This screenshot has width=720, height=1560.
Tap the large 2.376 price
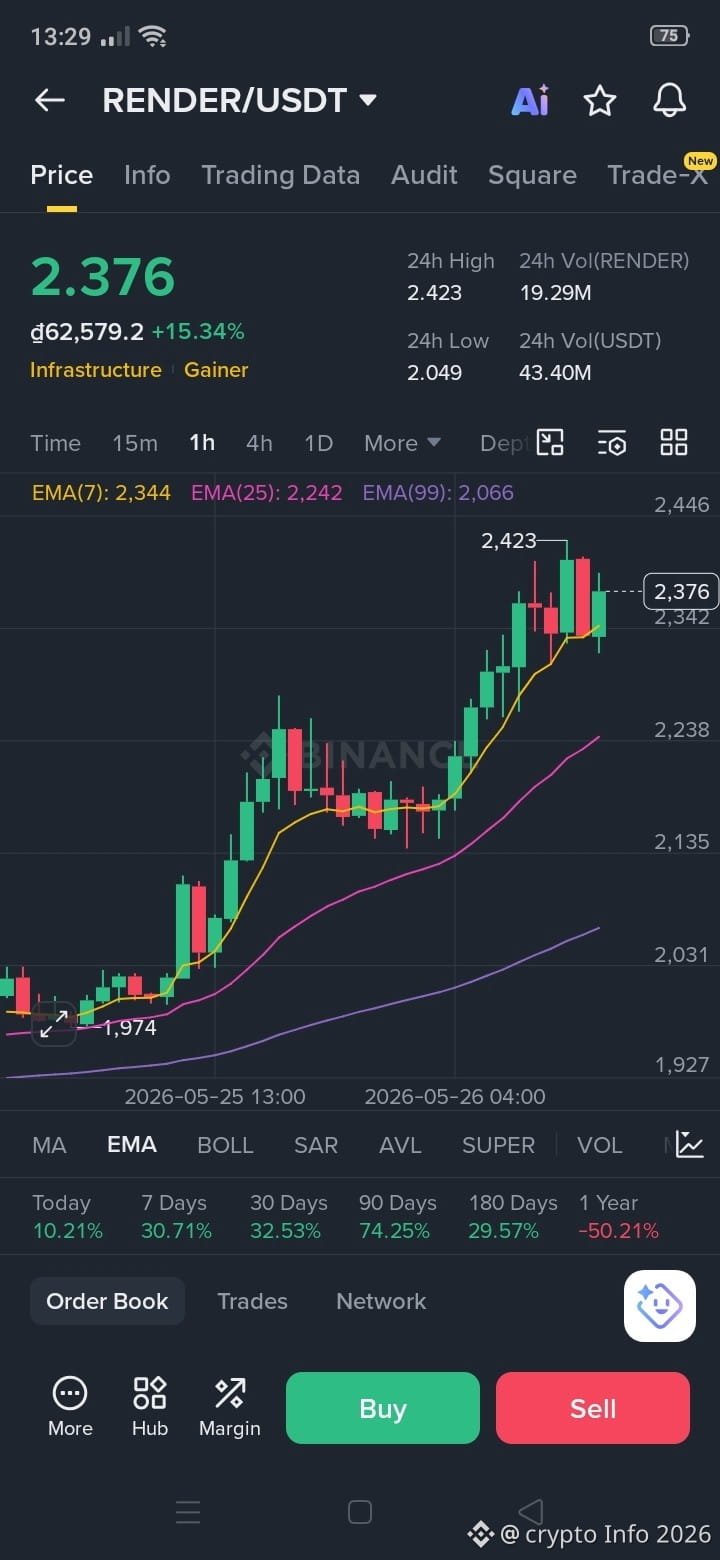point(103,277)
